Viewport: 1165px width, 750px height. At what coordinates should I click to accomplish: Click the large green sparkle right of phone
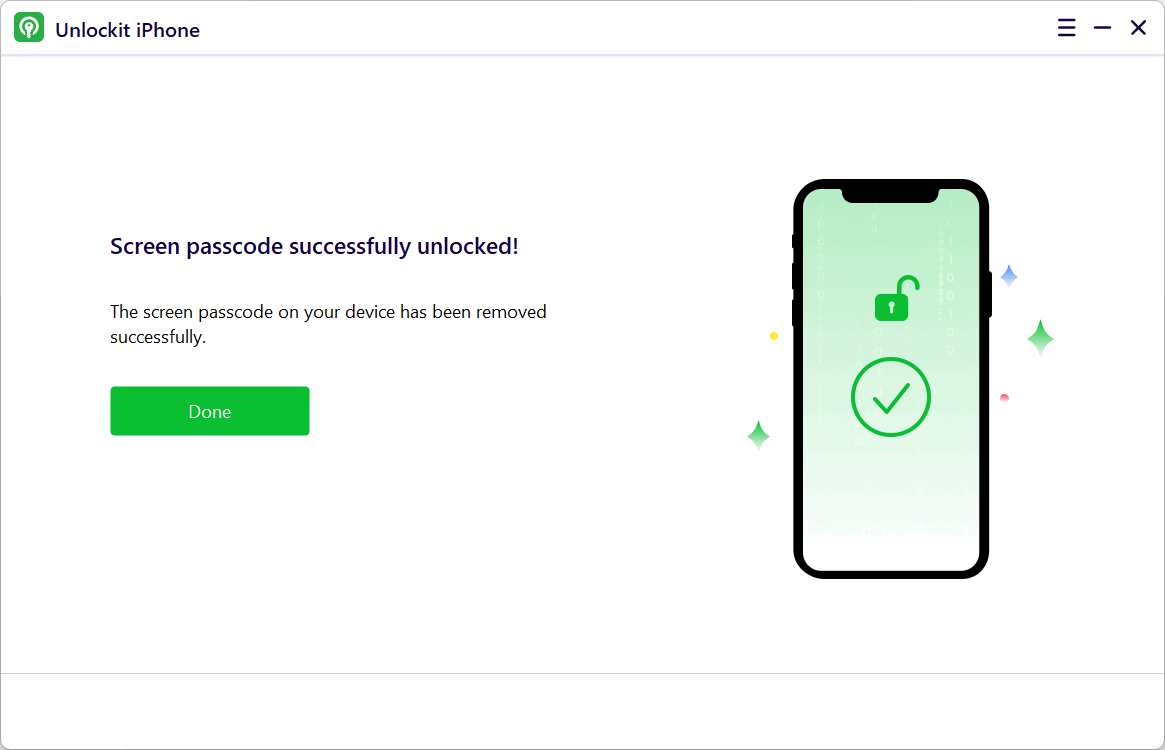(1040, 338)
